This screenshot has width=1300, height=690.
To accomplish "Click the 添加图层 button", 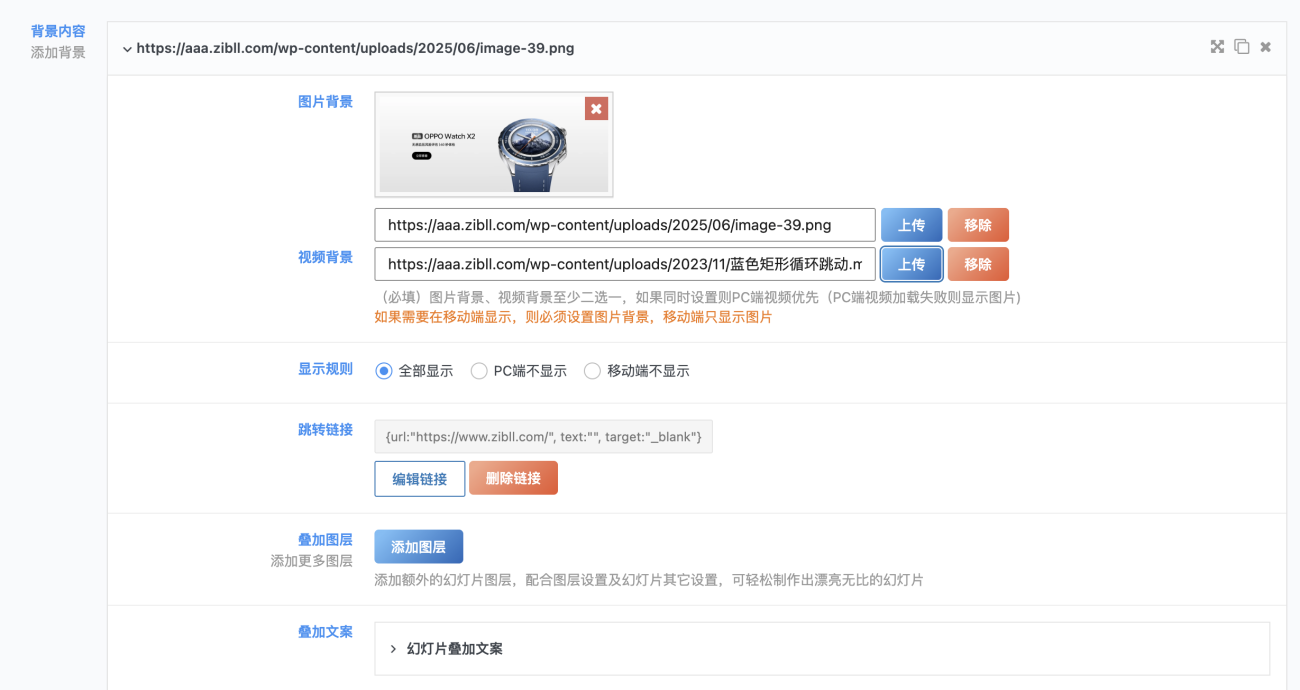I will click(419, 547).
